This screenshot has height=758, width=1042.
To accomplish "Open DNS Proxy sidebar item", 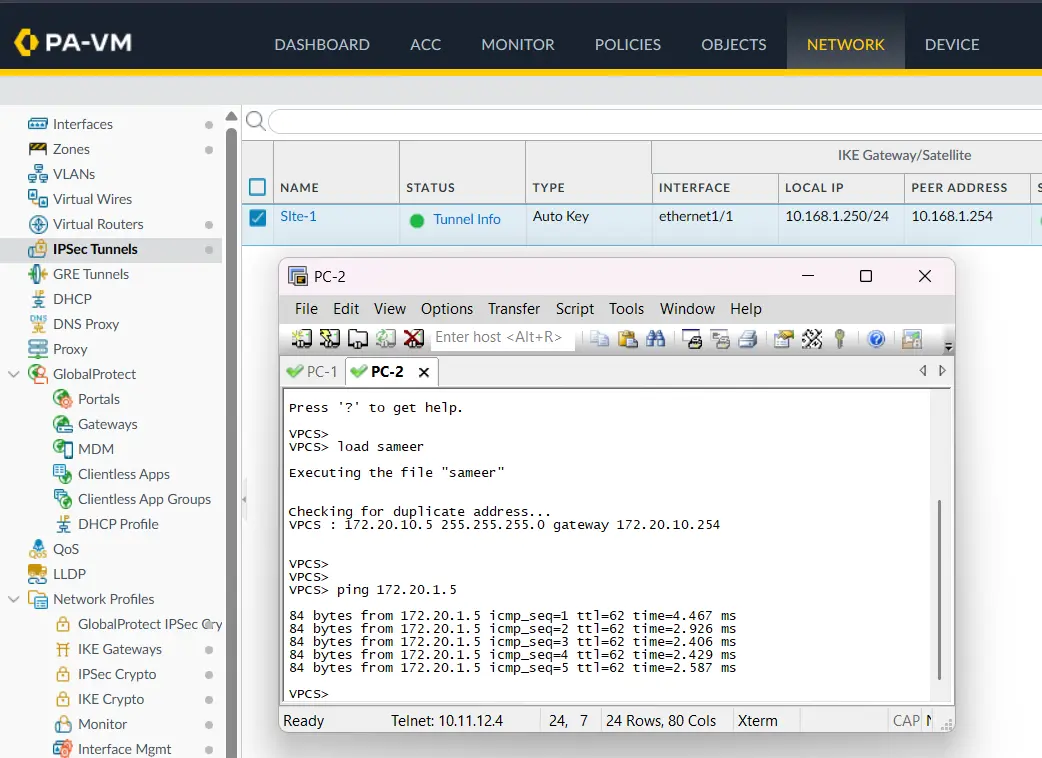I will click(x=86, y=324).
